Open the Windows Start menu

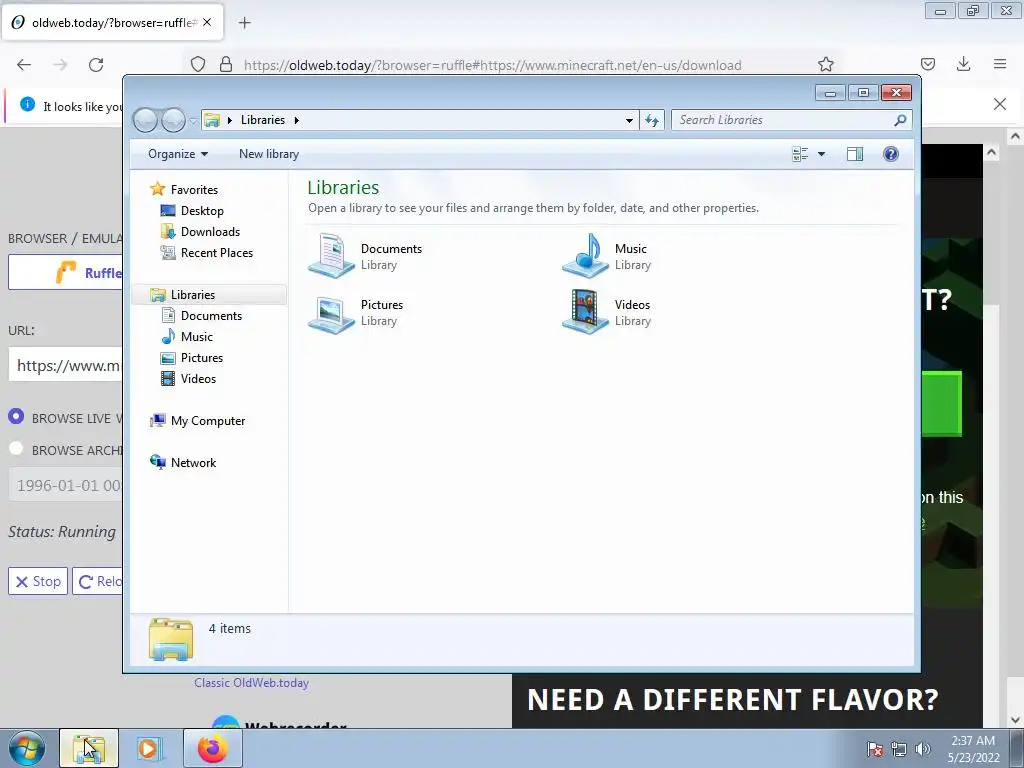(x=27, y=748)
